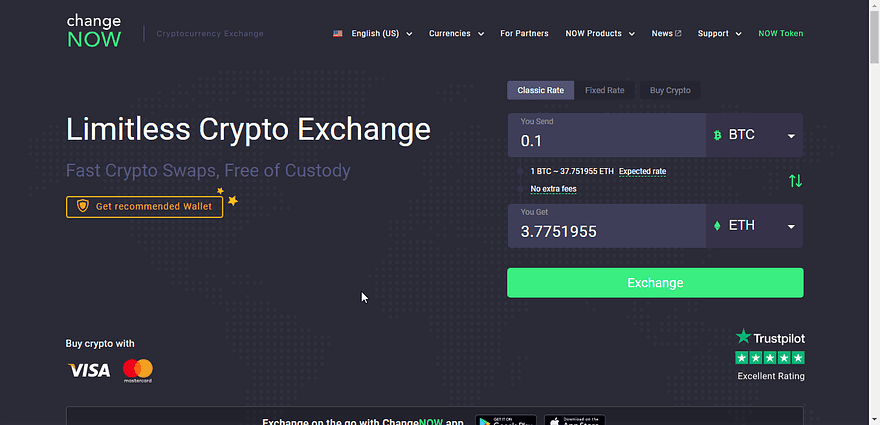
Task: Click the Get recommended Wallet button
Action: (144, 206)
